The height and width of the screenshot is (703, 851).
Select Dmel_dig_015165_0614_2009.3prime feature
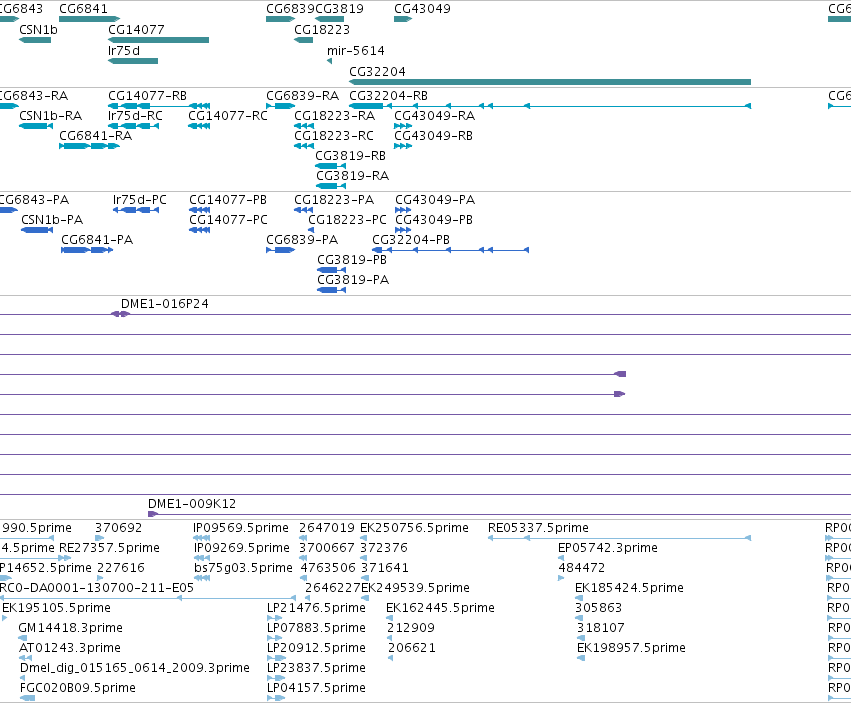click(23, 678)
